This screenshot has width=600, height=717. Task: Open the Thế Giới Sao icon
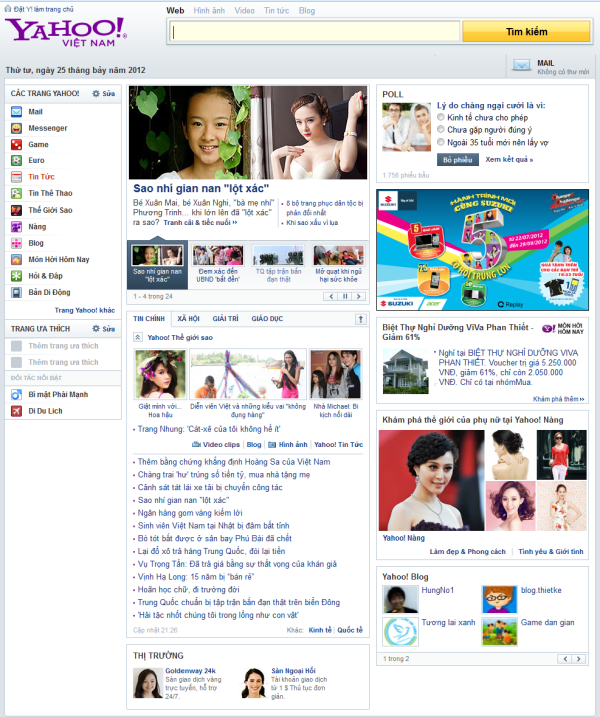point(16,210)
